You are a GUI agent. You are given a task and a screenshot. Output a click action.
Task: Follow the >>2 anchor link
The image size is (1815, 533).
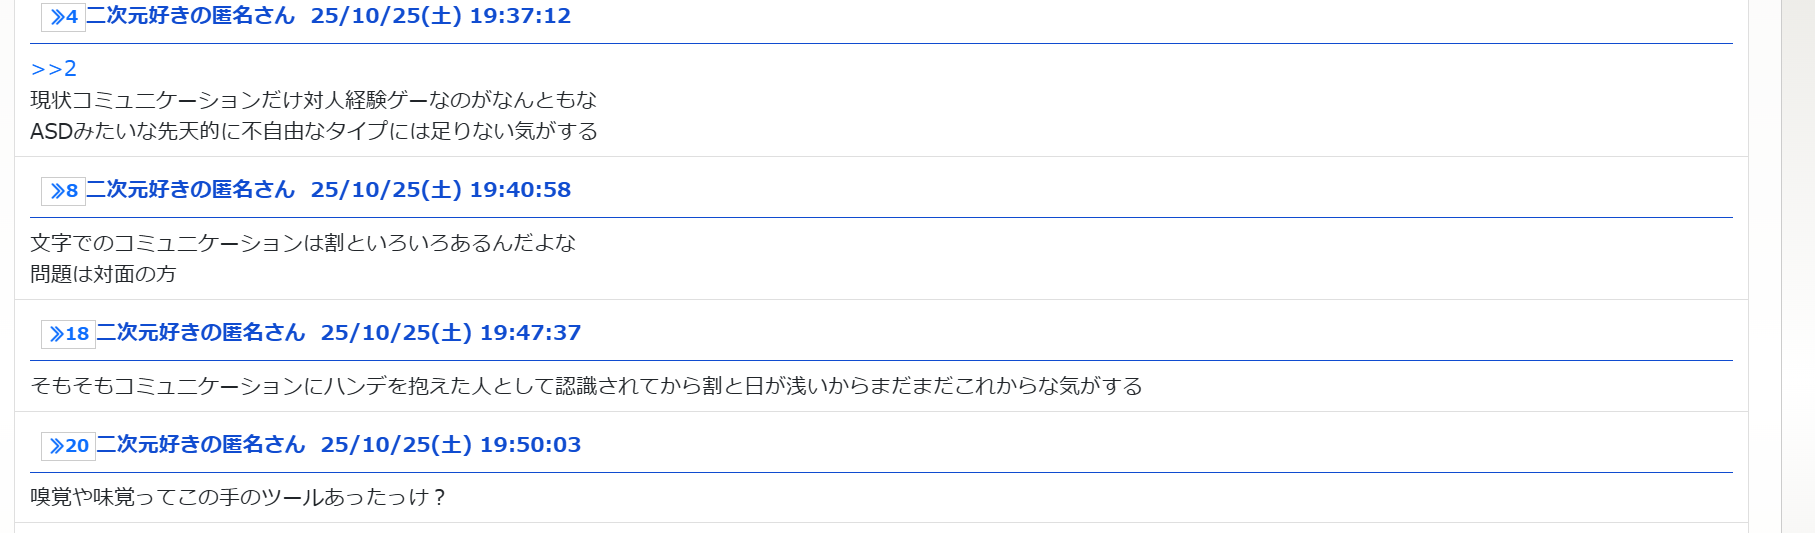coord(54,69)
